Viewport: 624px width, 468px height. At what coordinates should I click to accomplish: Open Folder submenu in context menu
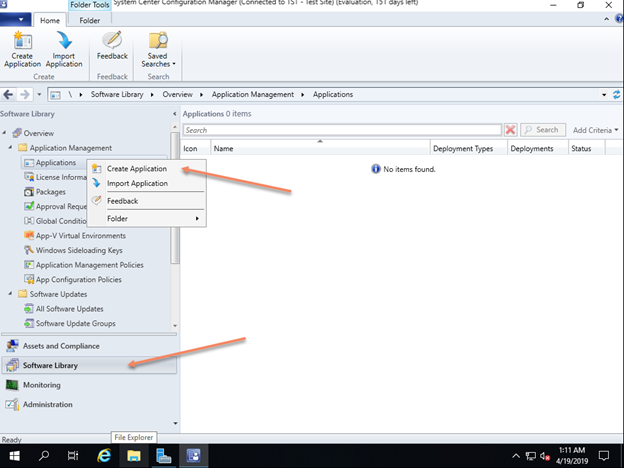pyautogui.click(x=146, y=218)
